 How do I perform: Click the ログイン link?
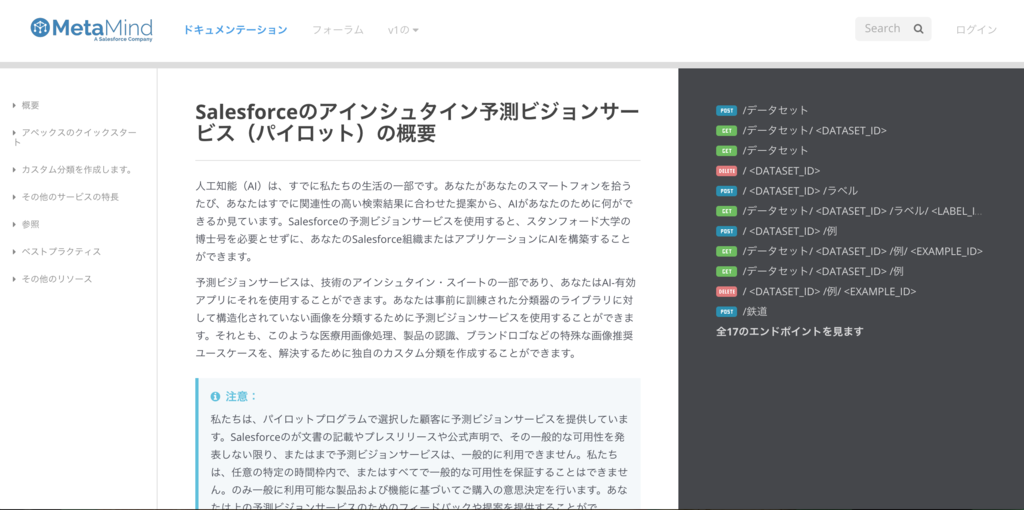click(x=976, y=29)
